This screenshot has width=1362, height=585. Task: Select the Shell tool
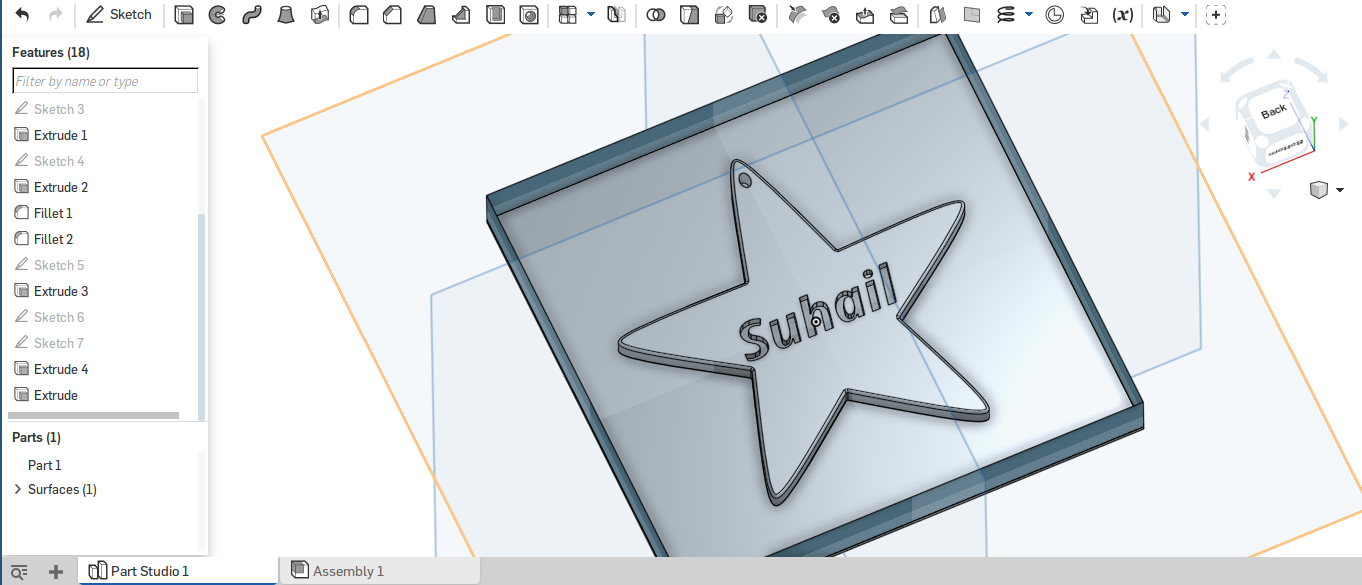coord(495,15)
